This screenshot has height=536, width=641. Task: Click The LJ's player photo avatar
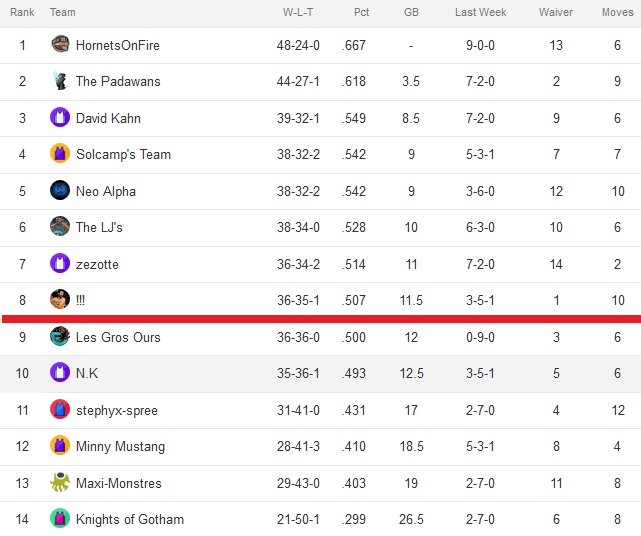tap(60, 227)
